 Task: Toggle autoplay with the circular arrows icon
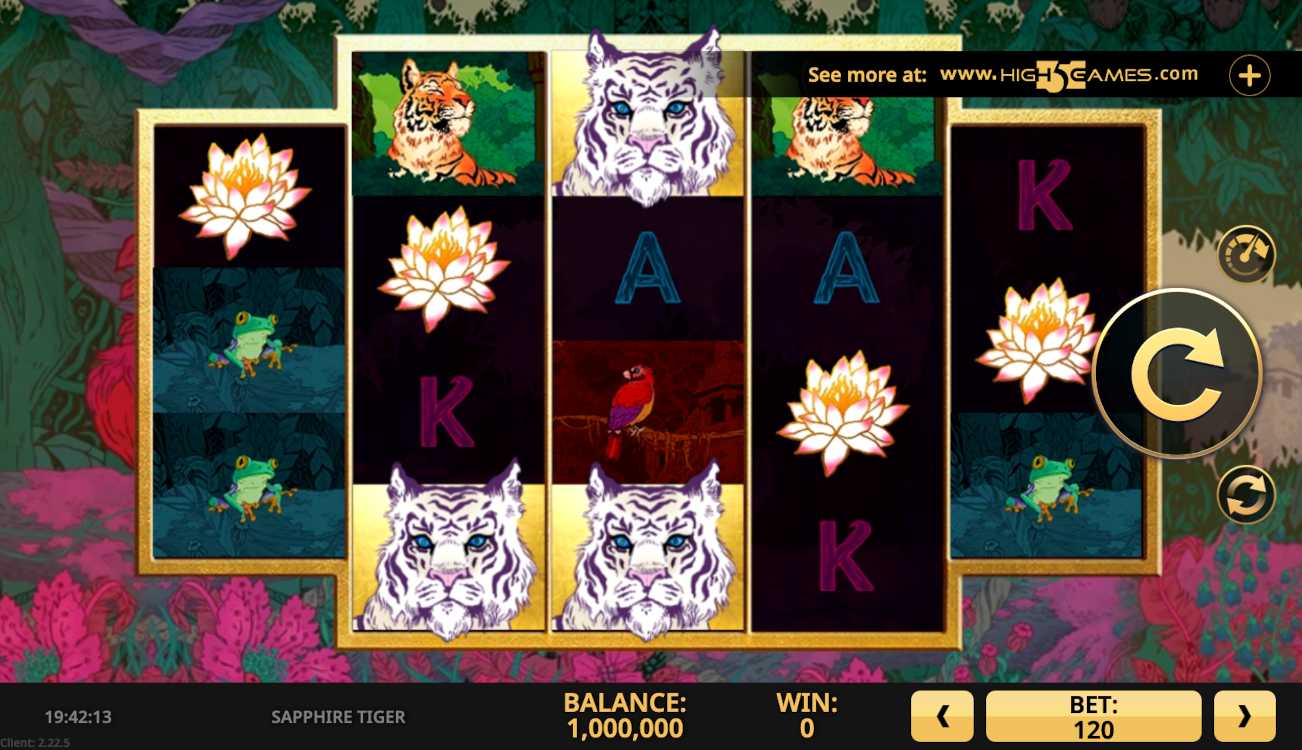[x=1246, y=495]
